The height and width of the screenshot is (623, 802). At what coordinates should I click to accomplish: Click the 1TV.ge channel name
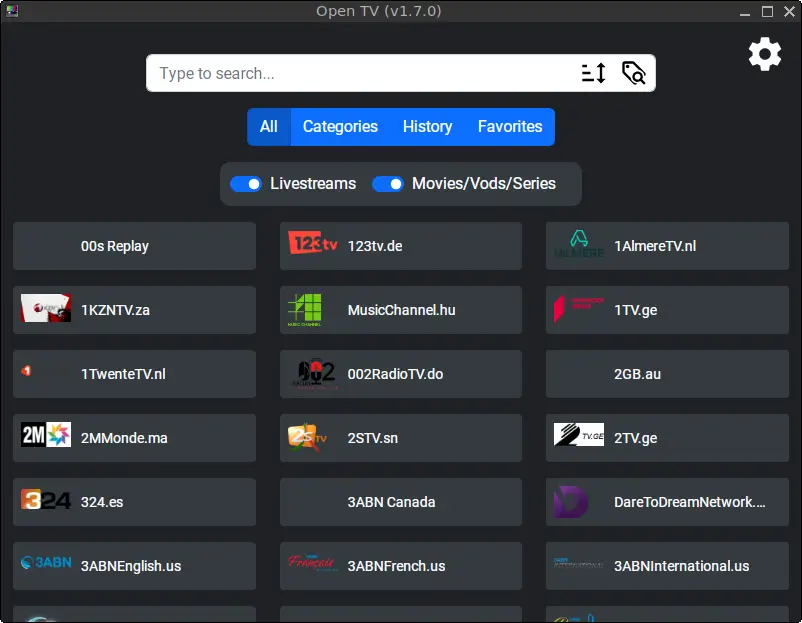[635, 310]
